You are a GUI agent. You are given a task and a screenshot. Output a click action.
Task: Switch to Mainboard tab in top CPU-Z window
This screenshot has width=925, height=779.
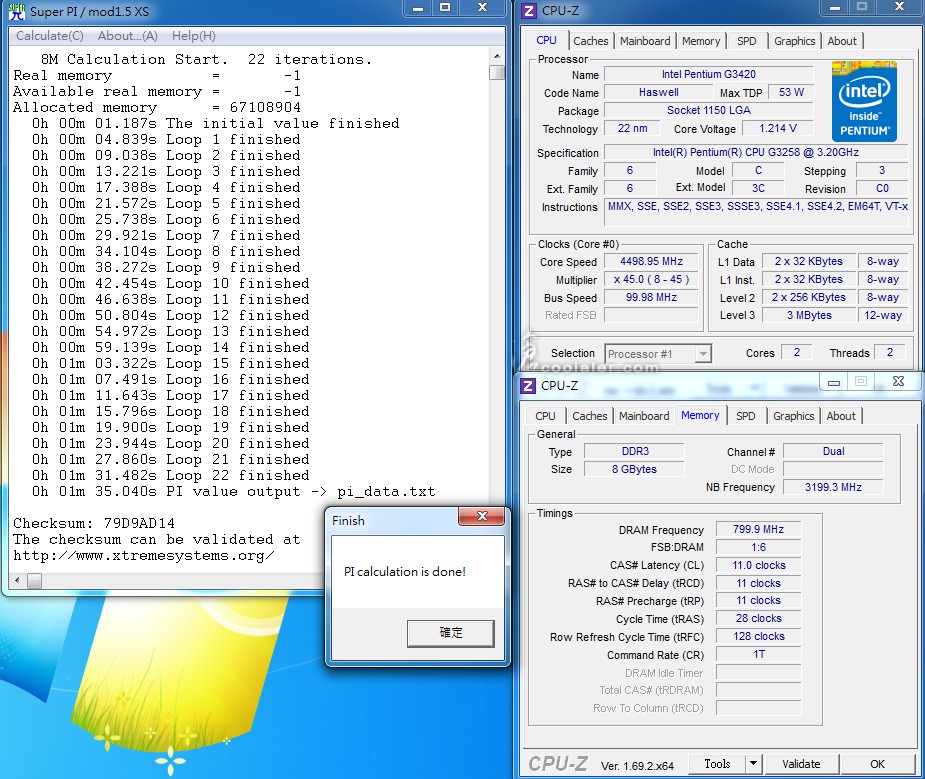(x=645, y=41)
